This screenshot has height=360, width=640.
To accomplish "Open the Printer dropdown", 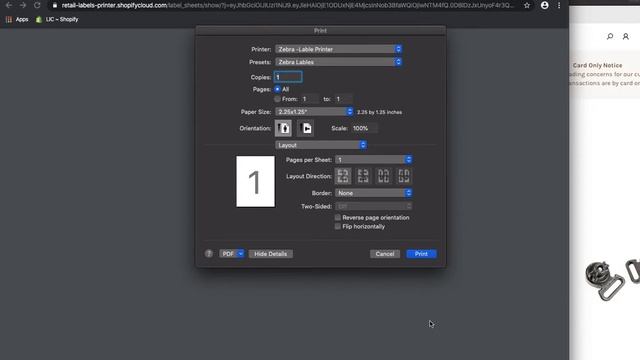I will point(339,49).
